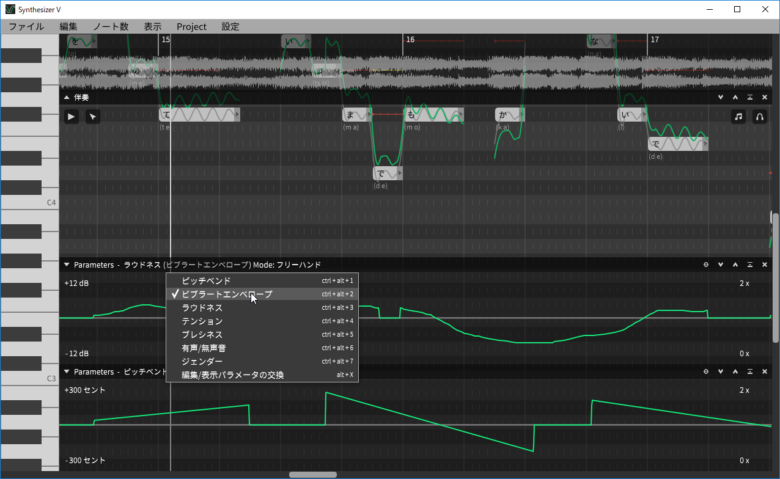Collapse the ラウドネス Parameters panel triangle
Image resolution: width=780 pixels, height=479 pixels.
67,265
